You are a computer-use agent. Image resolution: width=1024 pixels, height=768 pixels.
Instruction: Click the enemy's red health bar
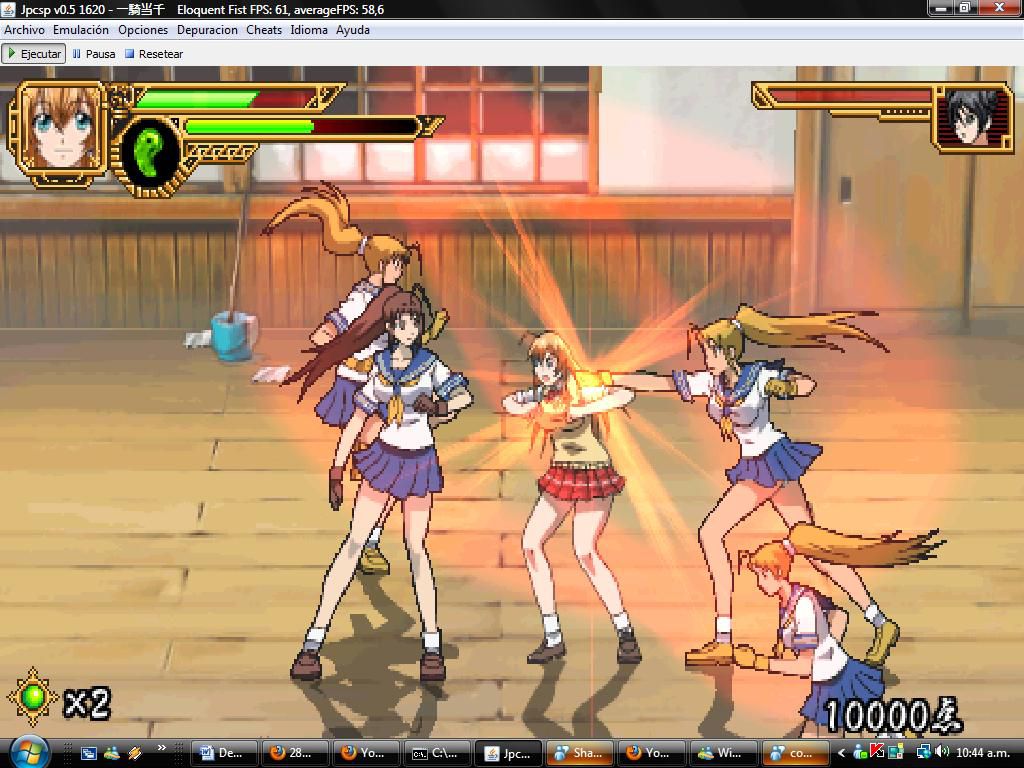(852, 97)
